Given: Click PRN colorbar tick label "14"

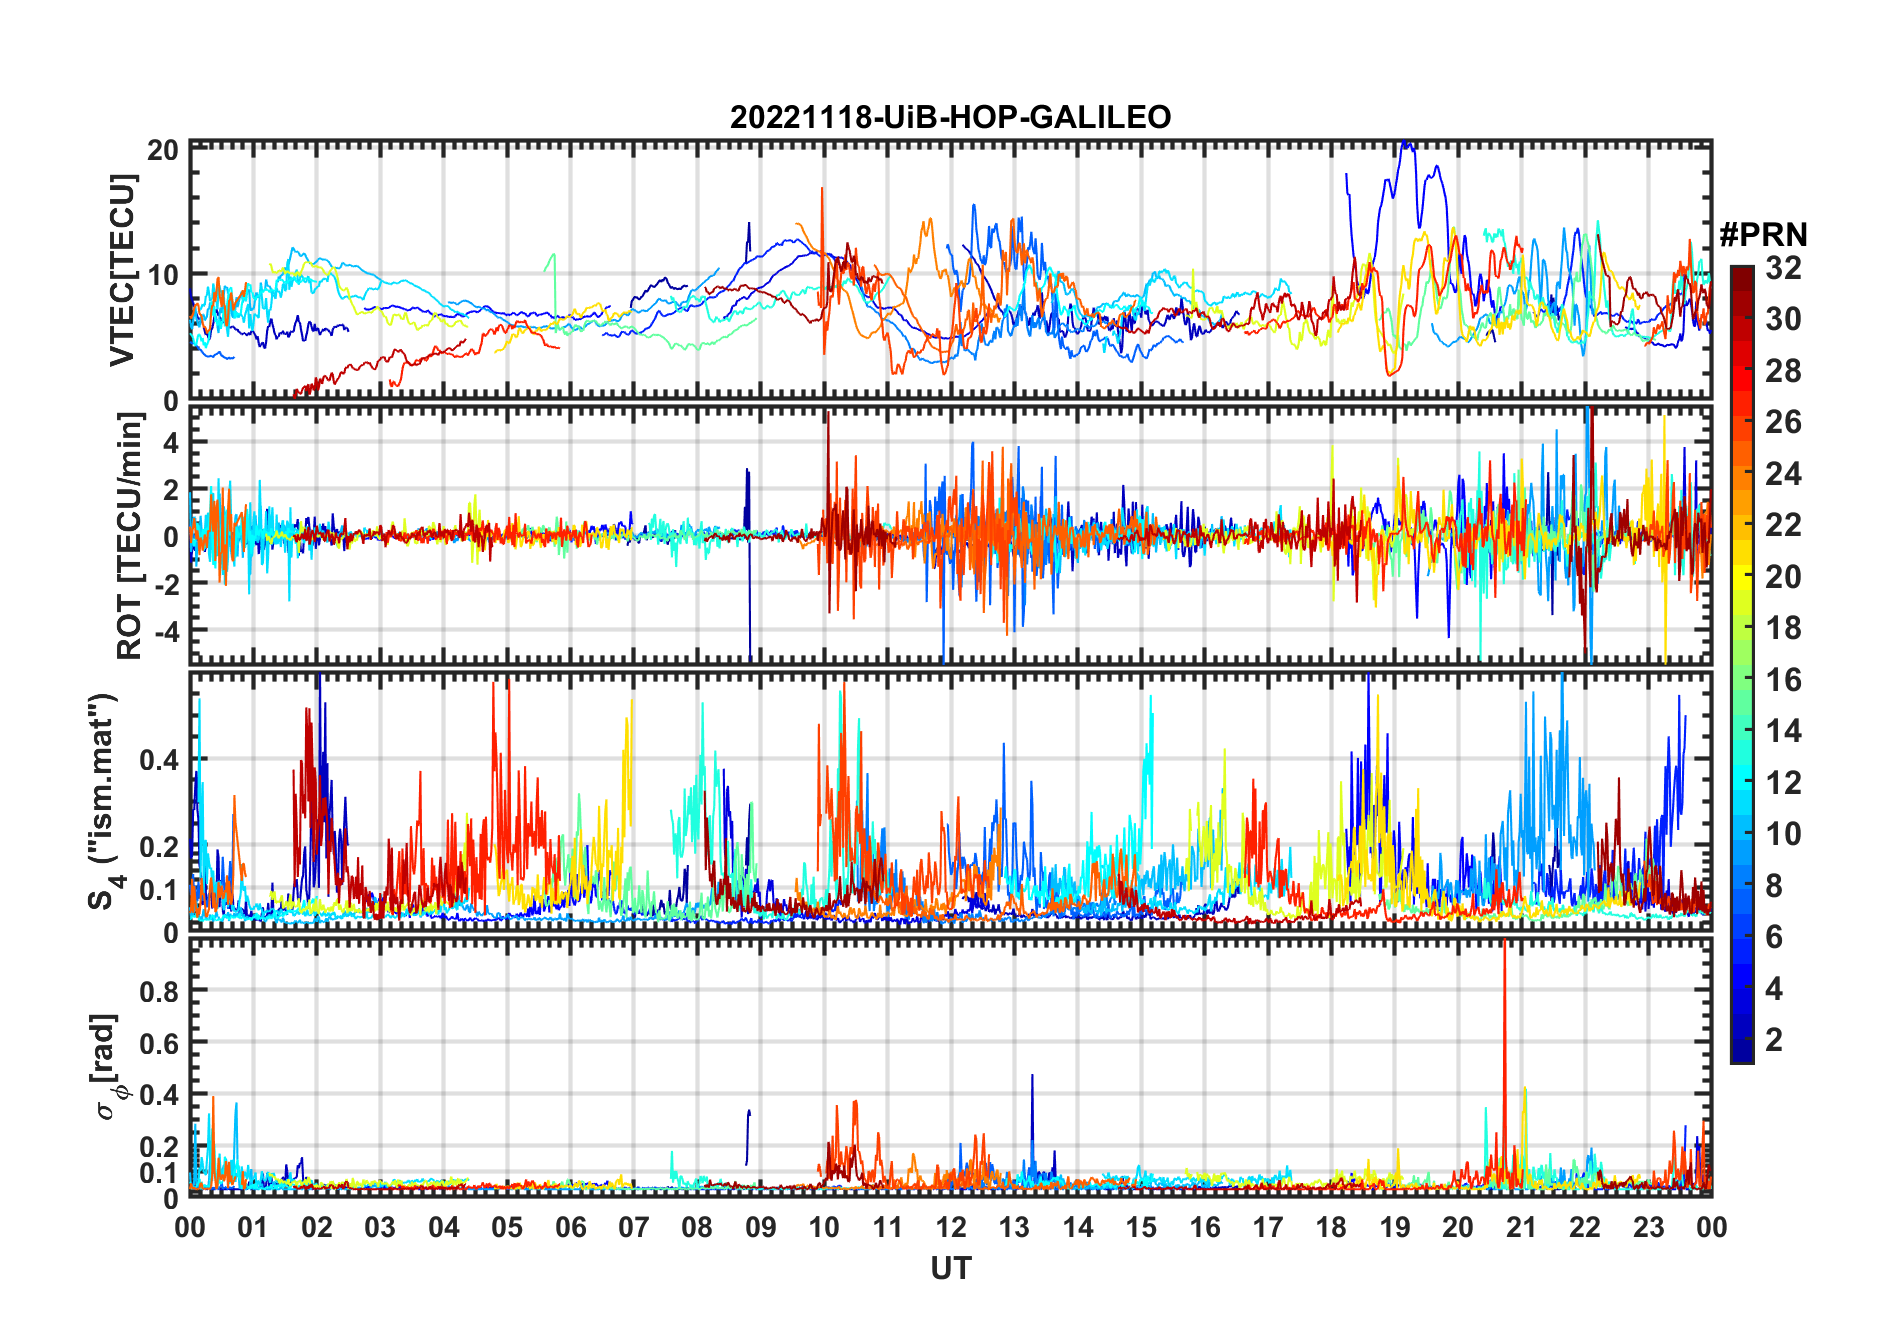Looking at the screenshot, I should [x=1783, y=731].
